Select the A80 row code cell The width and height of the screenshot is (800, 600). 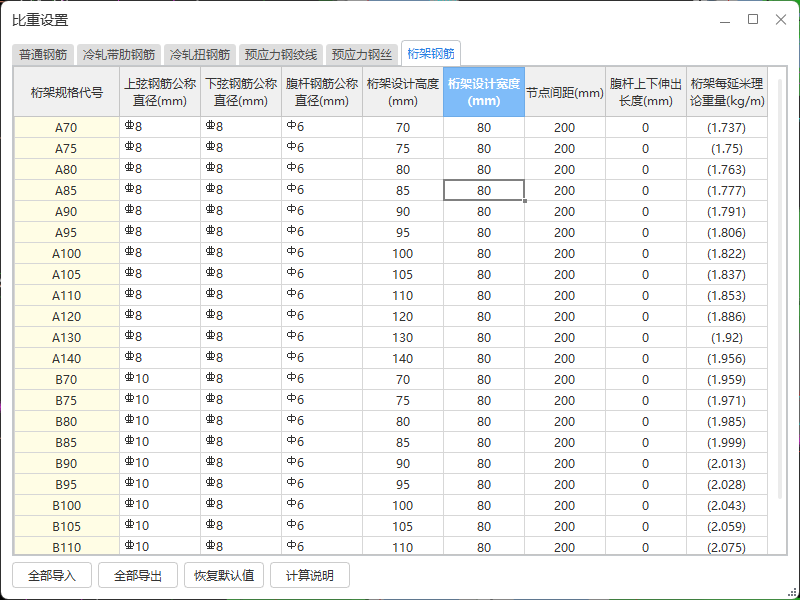tap(67, 169)
